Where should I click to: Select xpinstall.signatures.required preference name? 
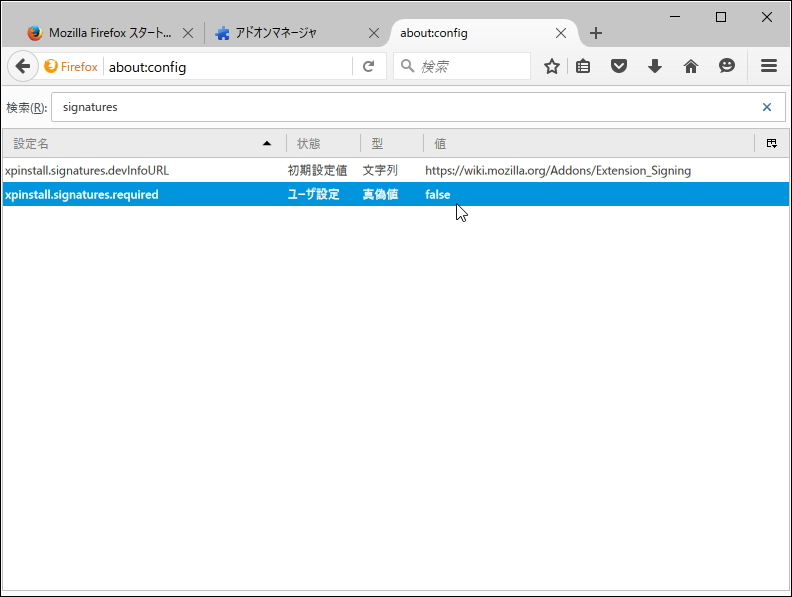(81, 194)
